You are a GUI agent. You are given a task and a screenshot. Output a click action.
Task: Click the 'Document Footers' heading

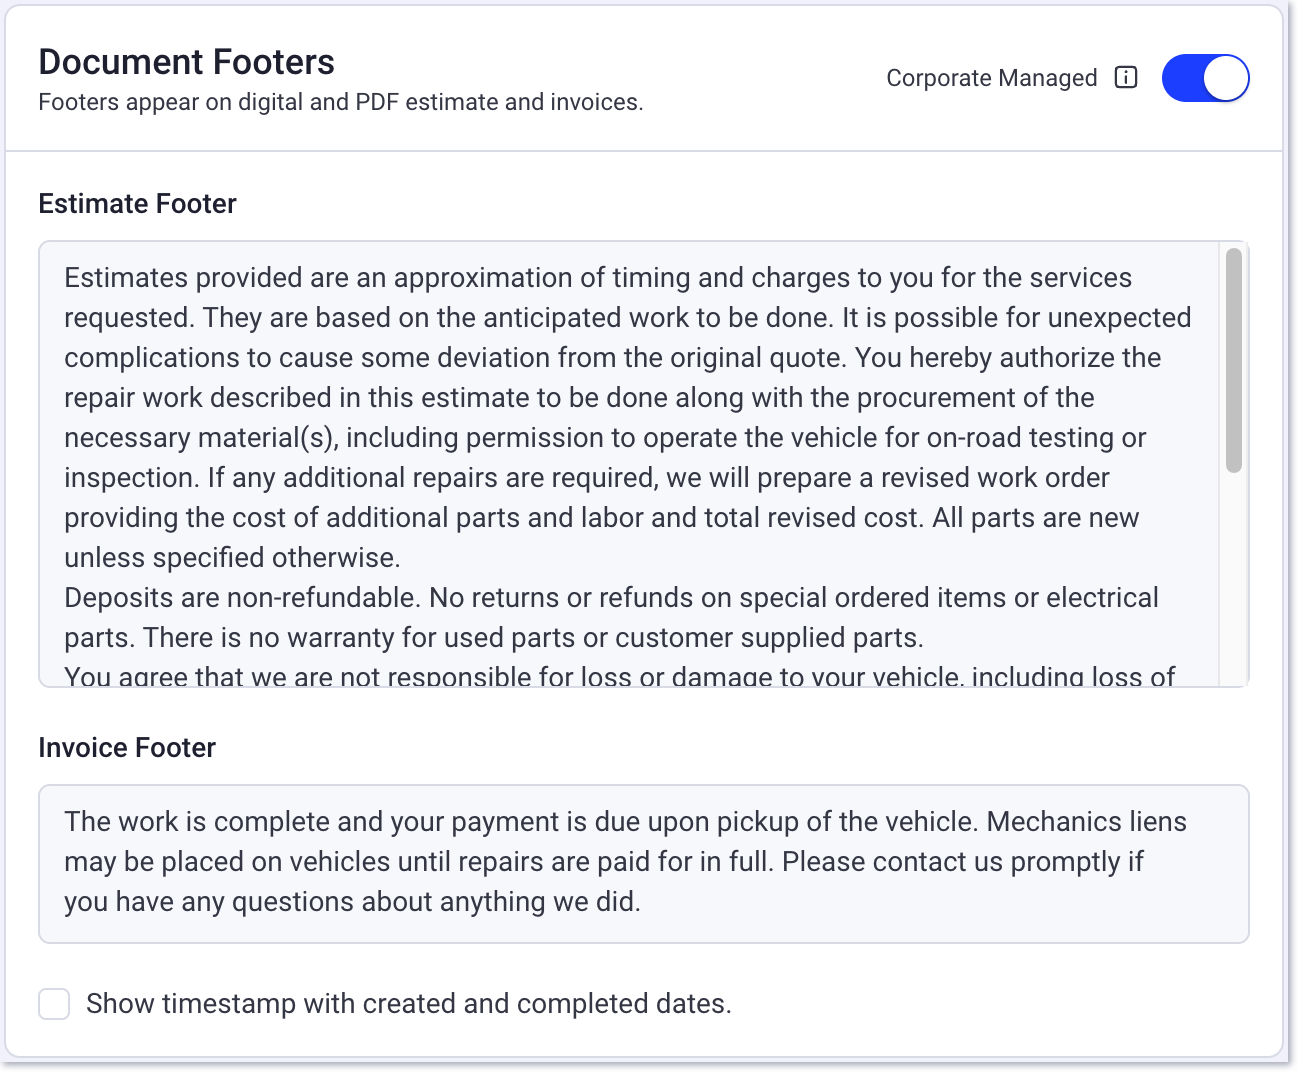186,62
